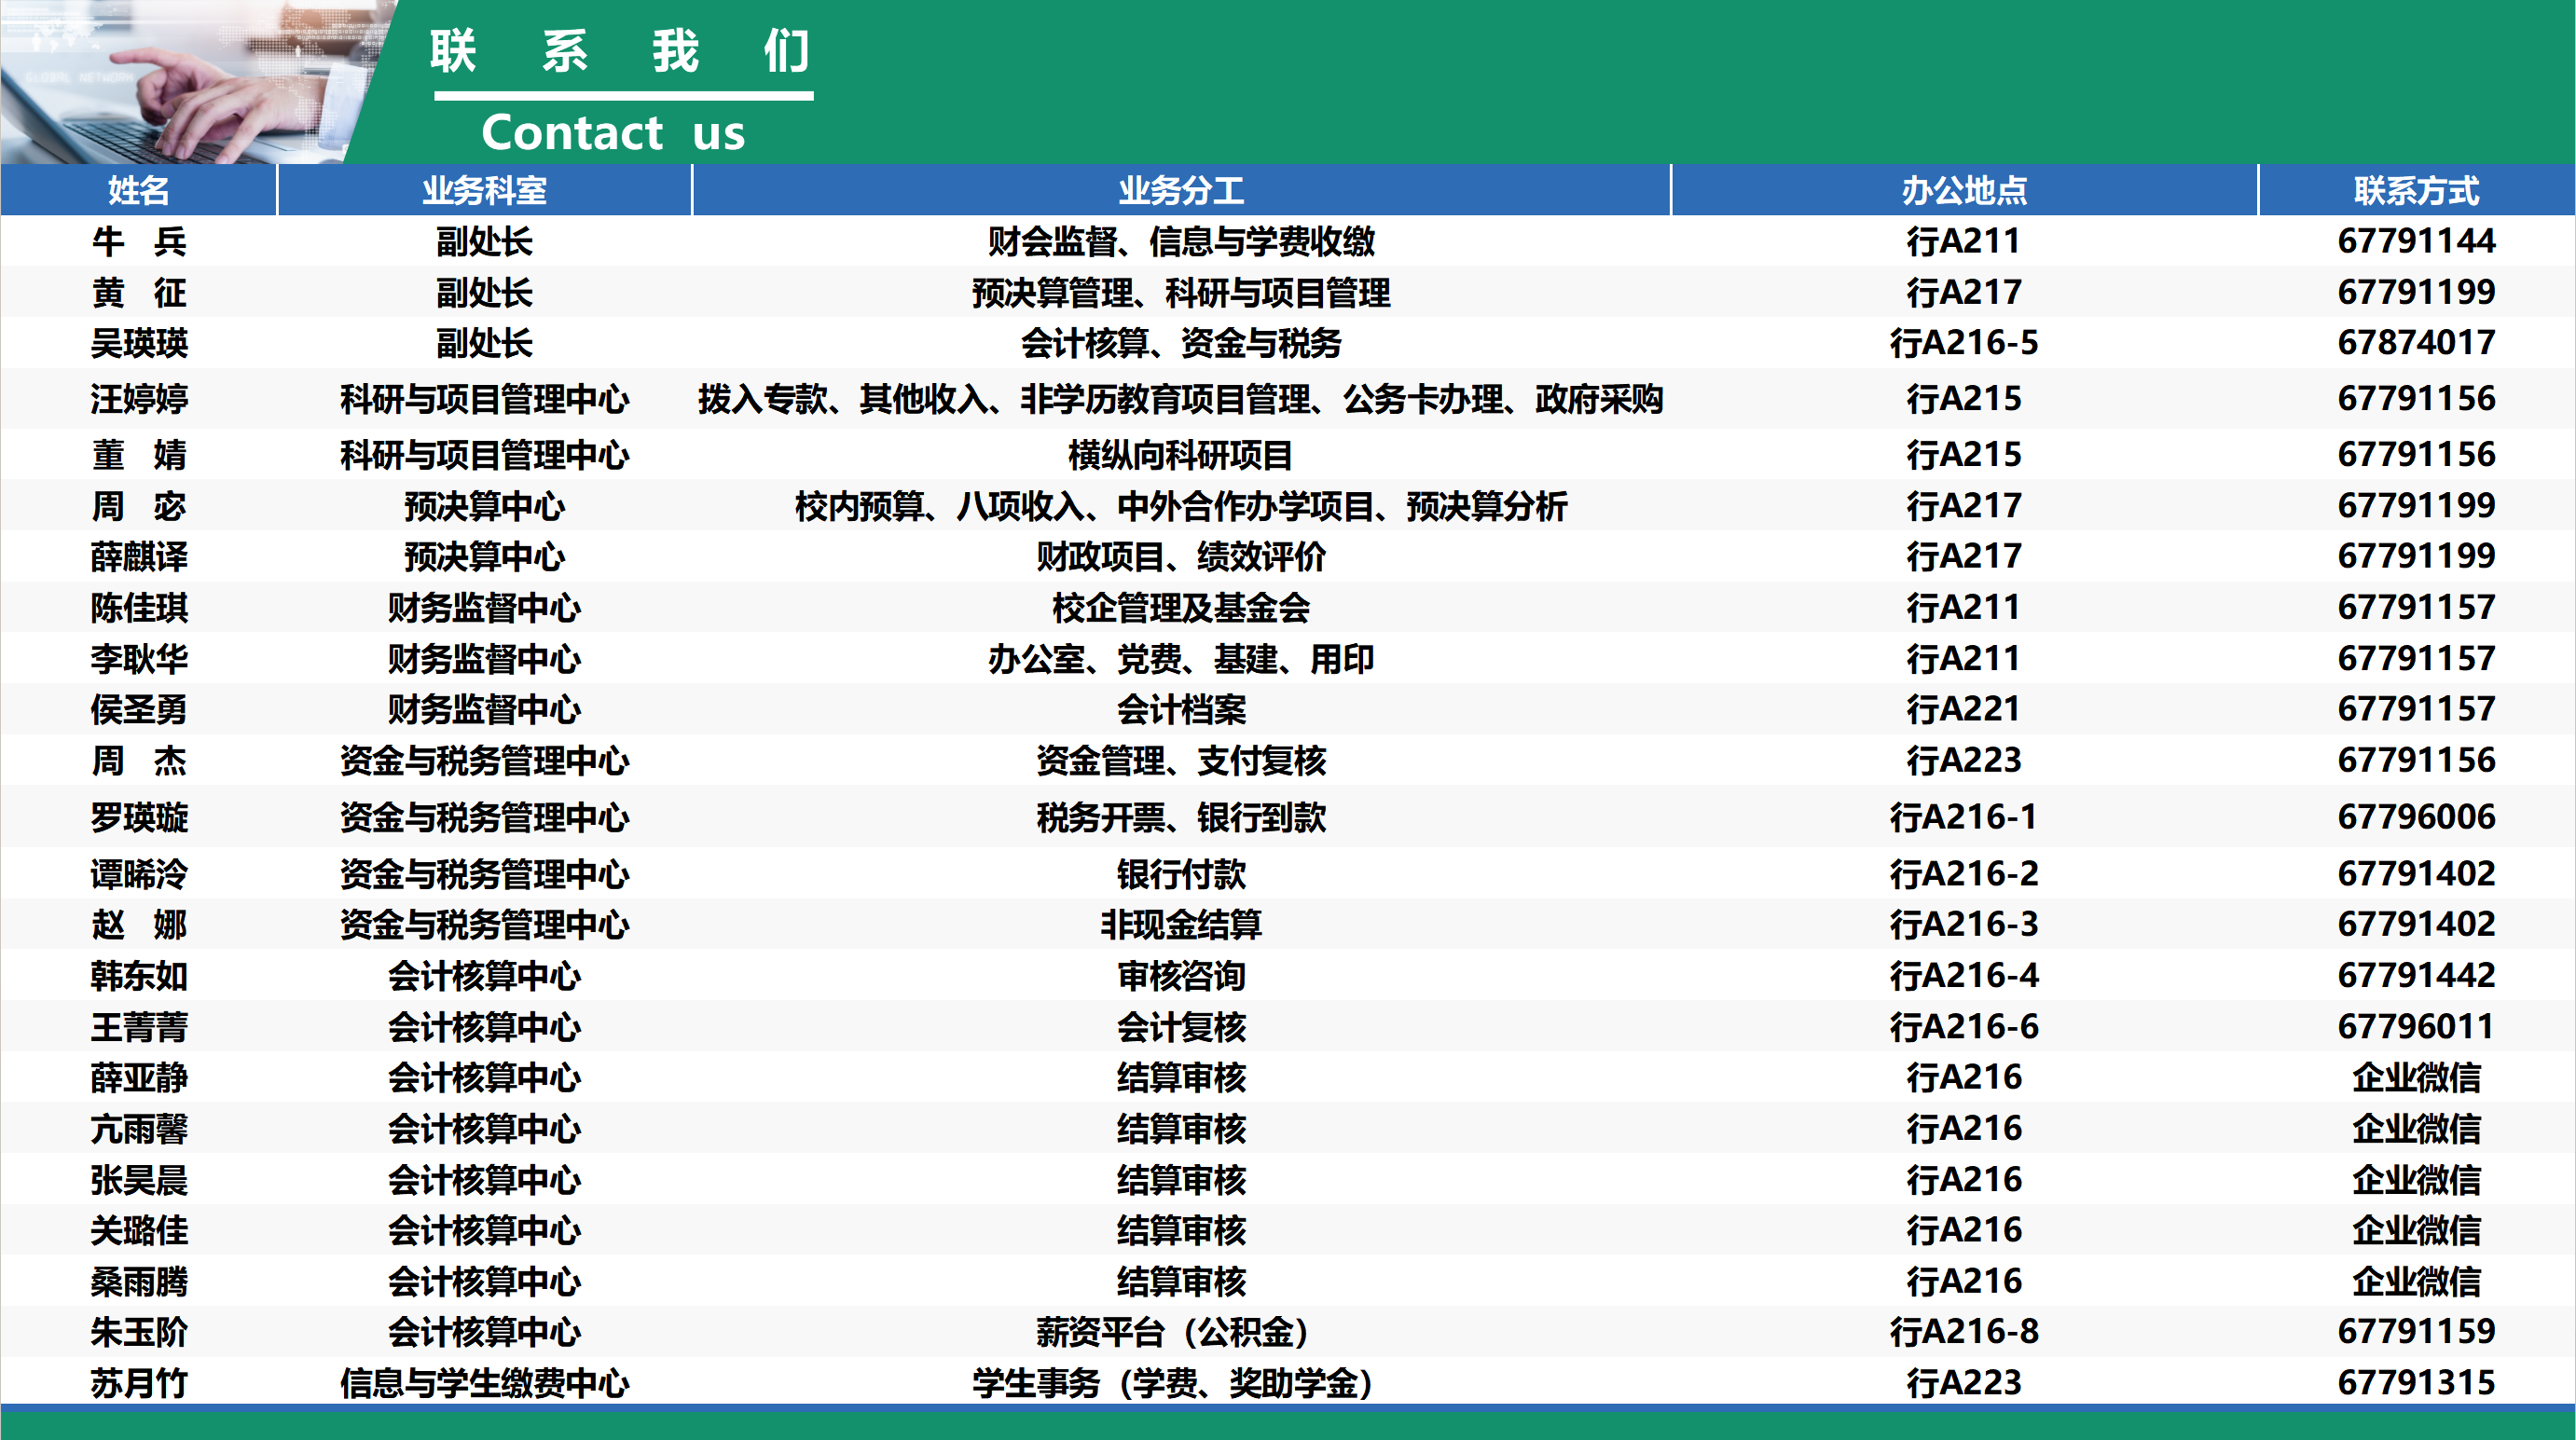Click the name 牛兵 in first row
The width and height of the screenshot is (2576, 1440).
pos(138,241)
